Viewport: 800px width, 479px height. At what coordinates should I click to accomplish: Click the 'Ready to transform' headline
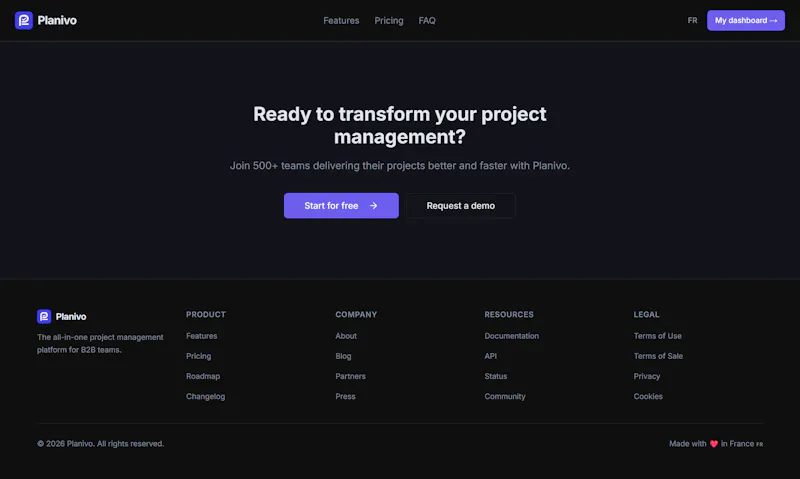399,125
